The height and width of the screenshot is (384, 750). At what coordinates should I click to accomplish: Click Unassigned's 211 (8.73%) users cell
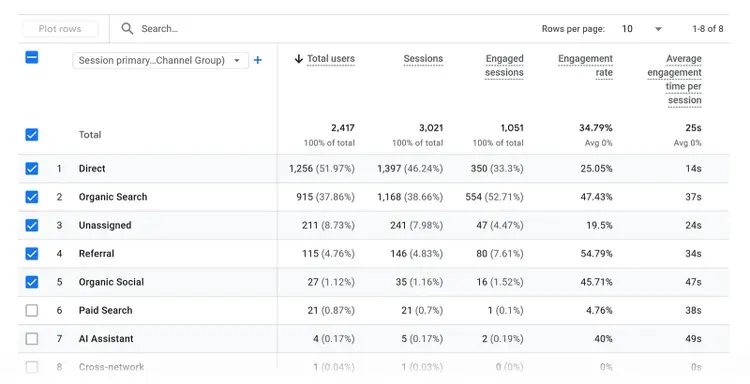328,225
